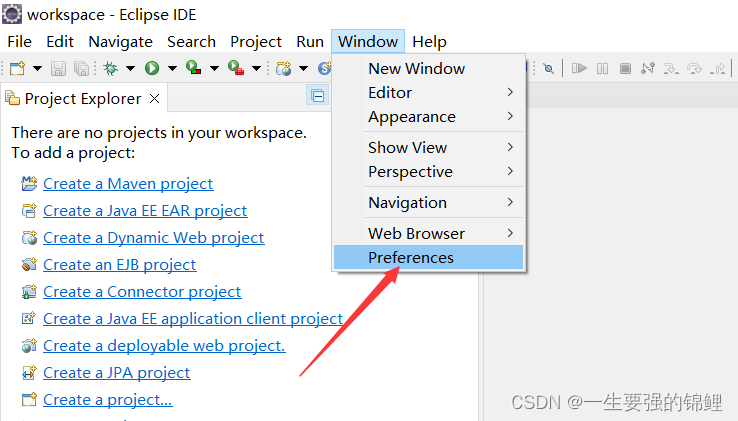The width and height of the screenshot is (738, 421).
Task: Click the Terminate stop icon
Action: (x=625, y=69)
